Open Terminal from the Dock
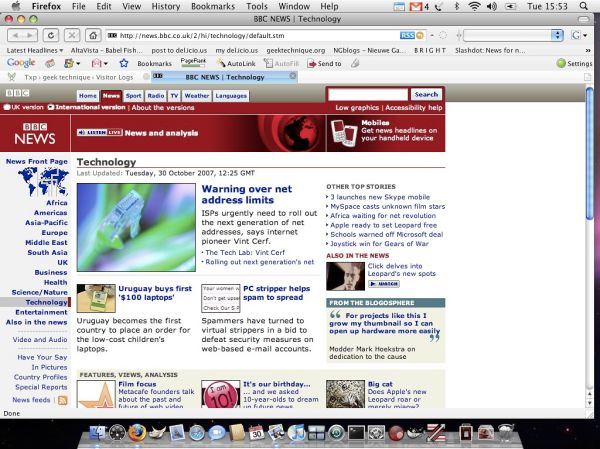The image size is (600, 449). (356, 433)
